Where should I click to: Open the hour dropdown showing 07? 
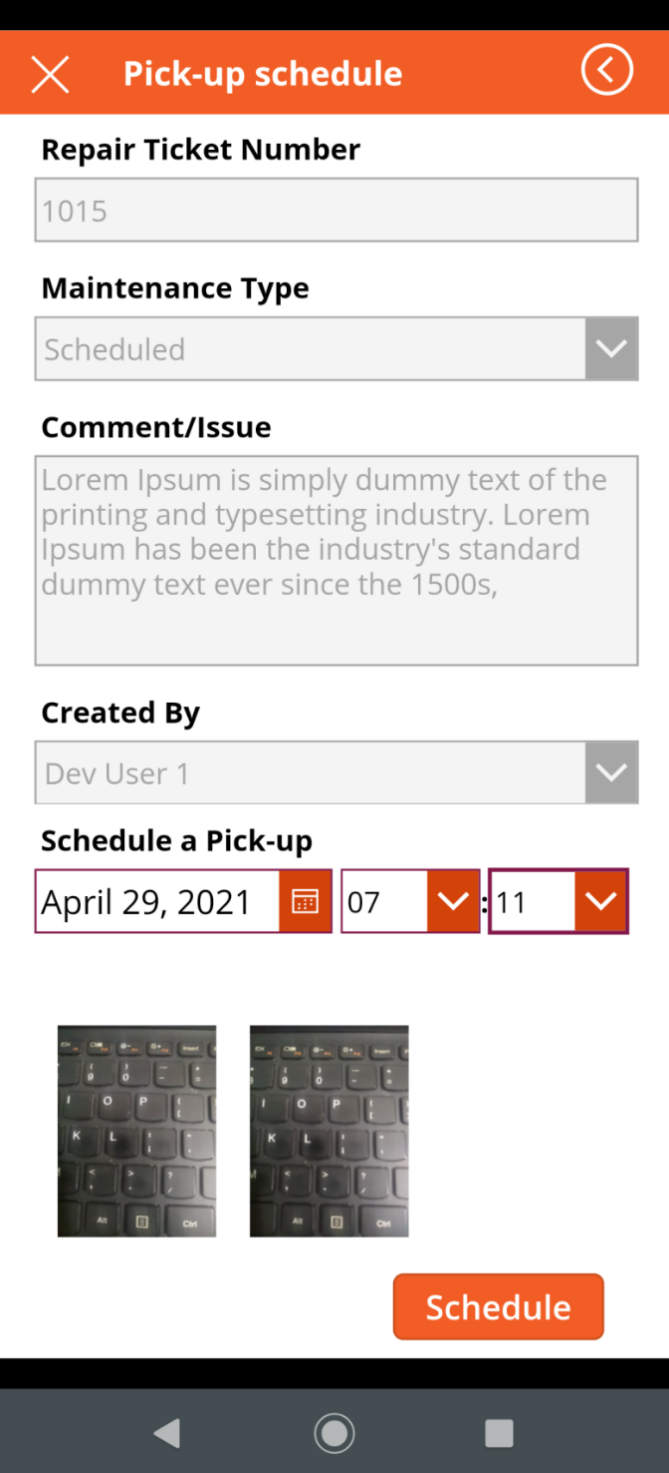454,902
